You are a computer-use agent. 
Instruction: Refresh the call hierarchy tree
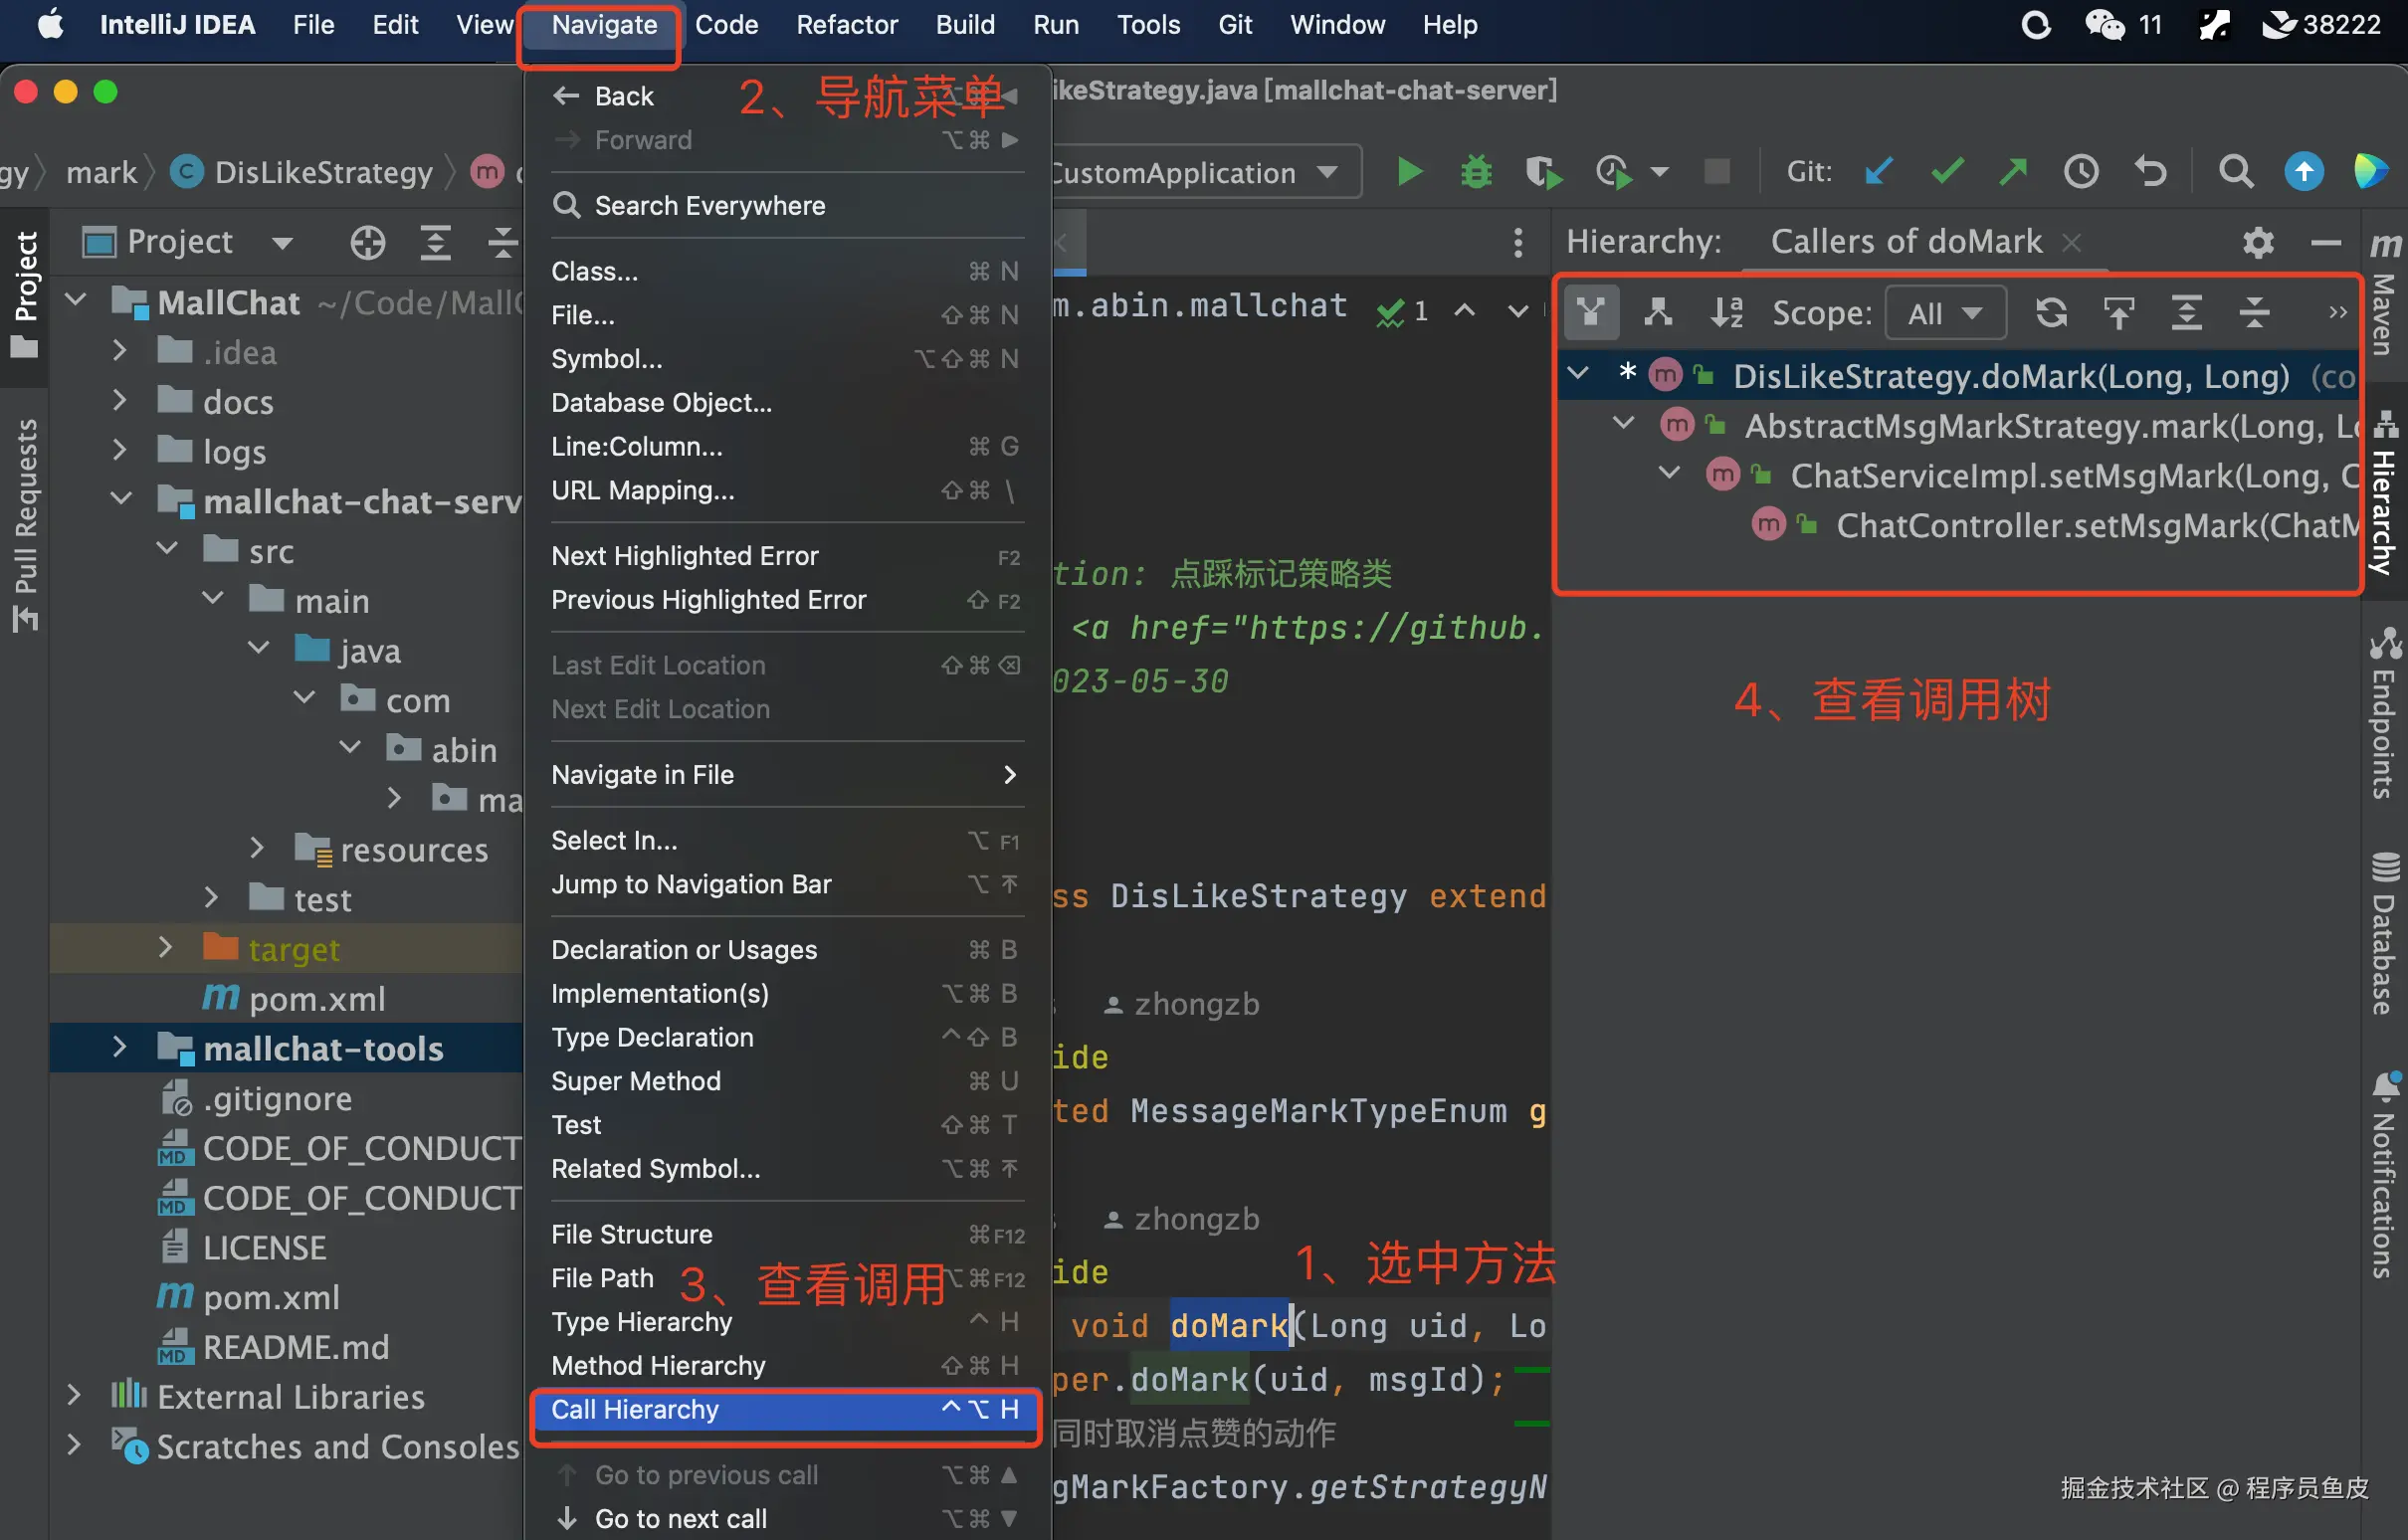pyautogui.click(x=2051, y=313)
